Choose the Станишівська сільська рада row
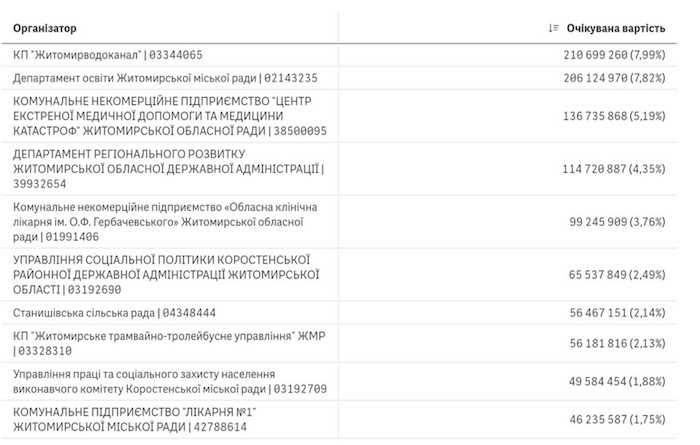700x445 pixels. tap(110, 312)
